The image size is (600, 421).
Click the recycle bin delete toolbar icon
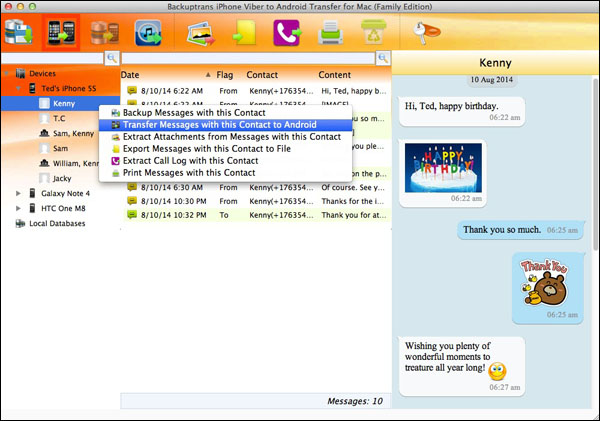pyautogui.click(x=374, y=32)
